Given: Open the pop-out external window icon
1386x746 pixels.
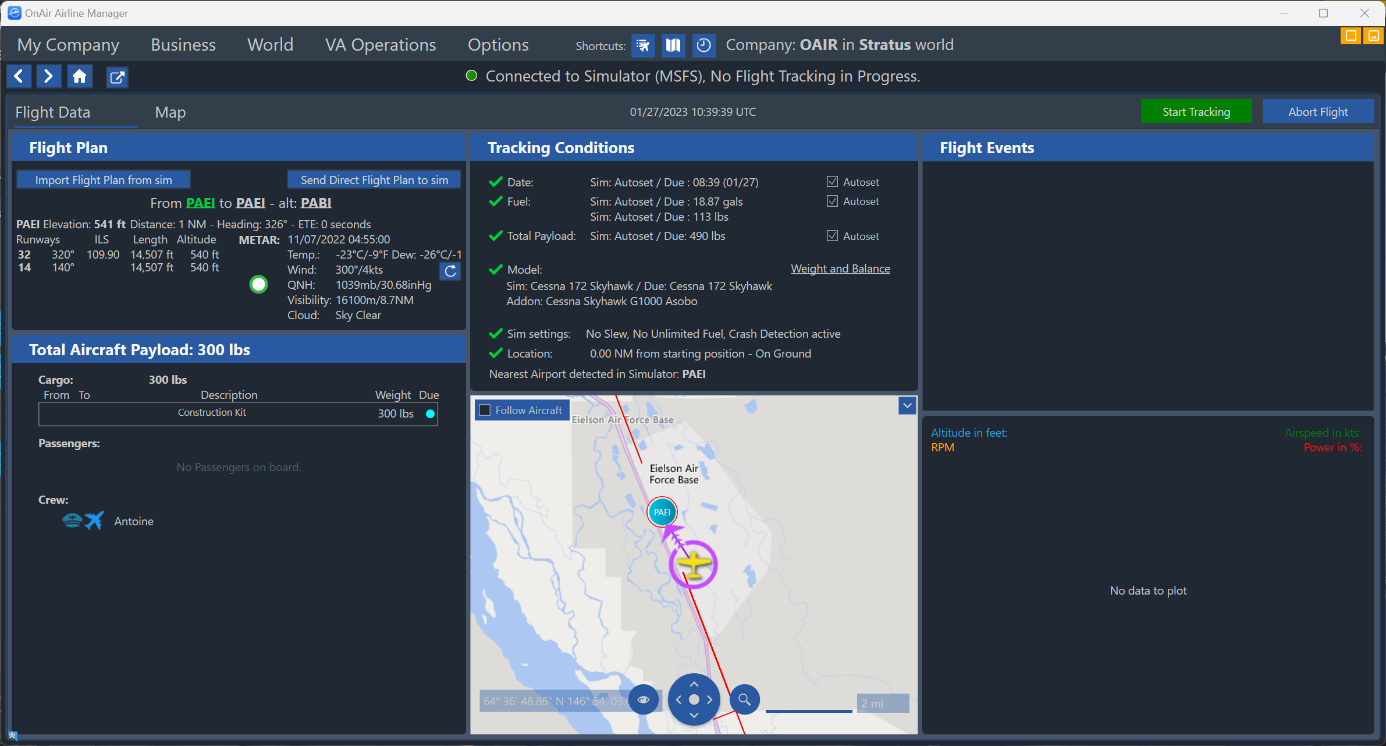Looking at the screenshot, I should (117, 77).
